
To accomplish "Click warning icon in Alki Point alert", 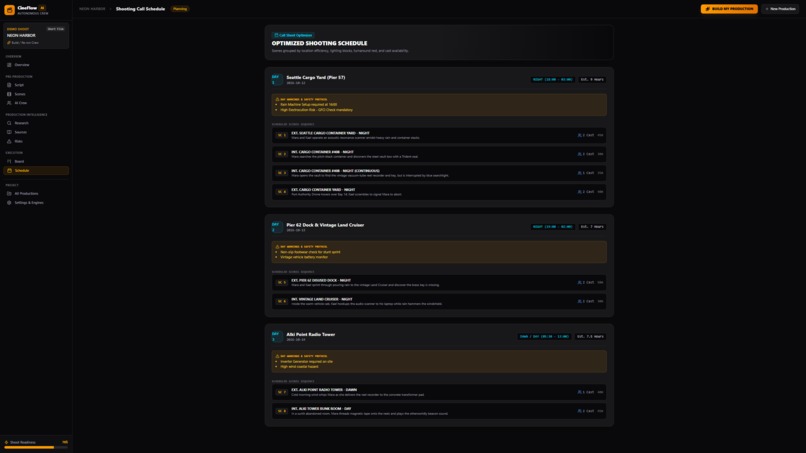I will pyautogui.click(x=278, y=356).
